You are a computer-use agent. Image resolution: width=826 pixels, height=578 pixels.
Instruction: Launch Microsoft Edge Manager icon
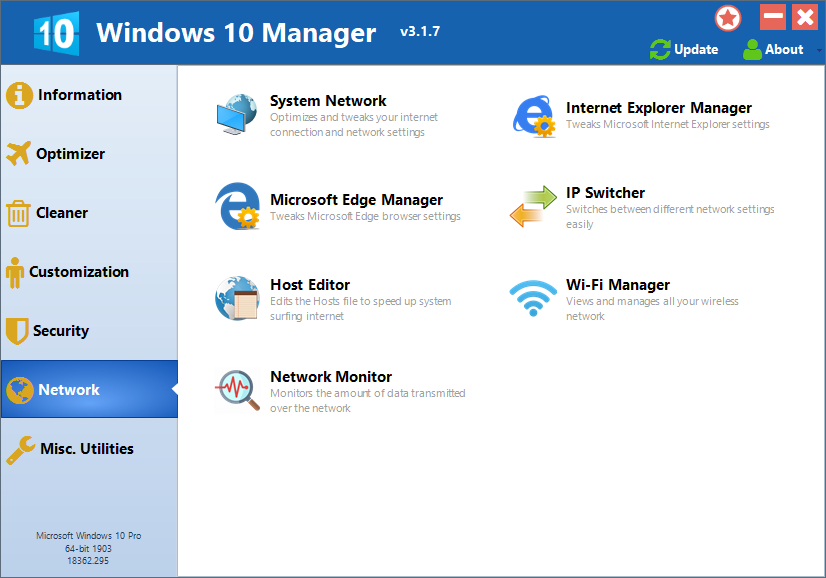point(236,206)
